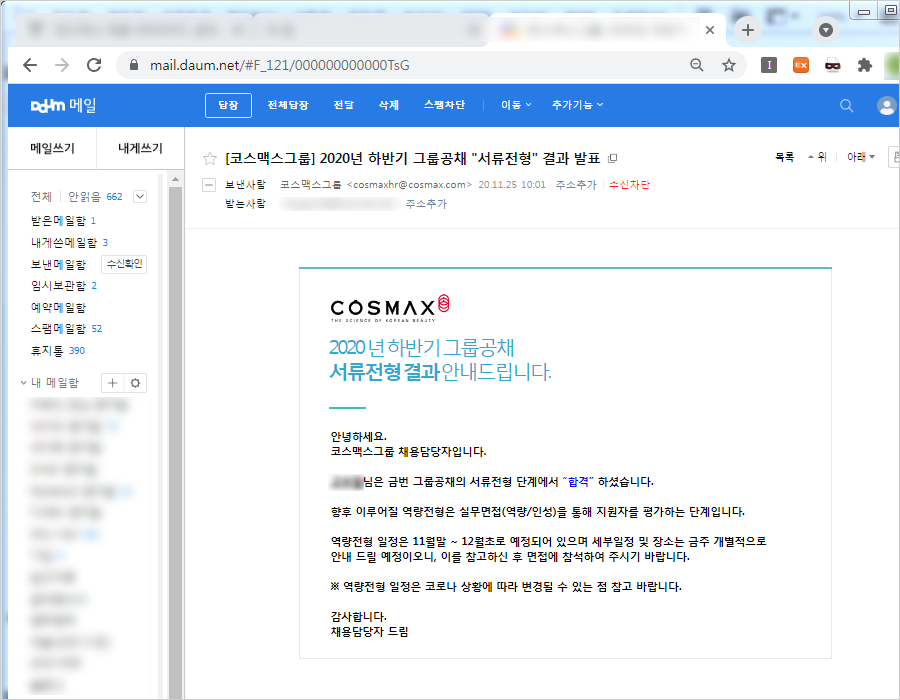This screenshot has width=900, height=700.
Task: Go back with the browser back arrow
Action: pyautogui.click(x=30, y=65)
